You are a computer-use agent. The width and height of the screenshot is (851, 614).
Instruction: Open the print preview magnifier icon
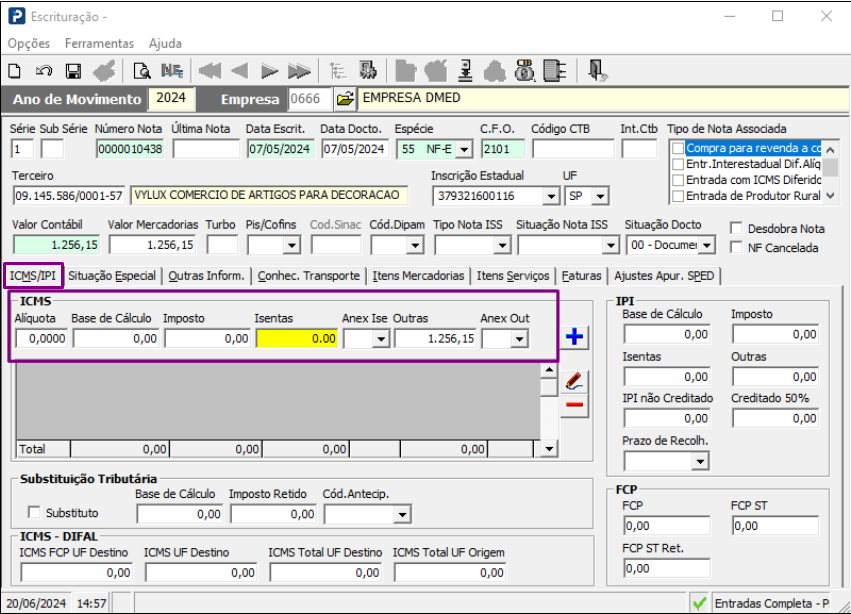point(142,71)
